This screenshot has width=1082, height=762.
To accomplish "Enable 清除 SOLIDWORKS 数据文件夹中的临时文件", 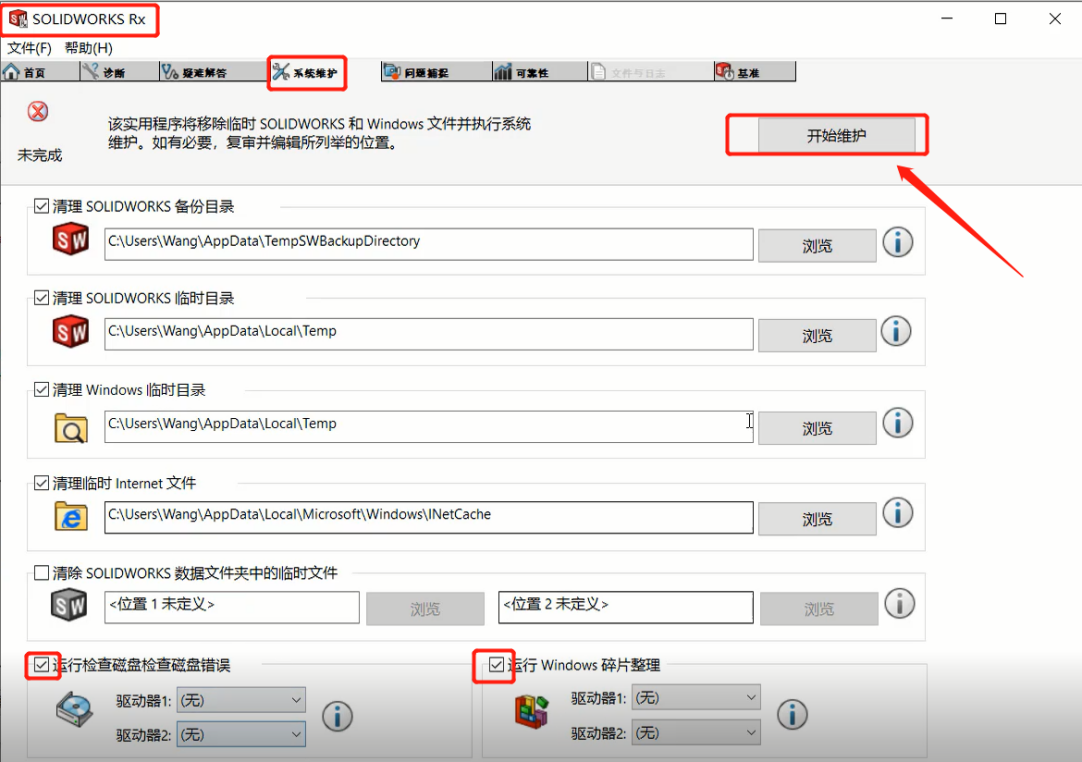I will click(x=40, y=572).
